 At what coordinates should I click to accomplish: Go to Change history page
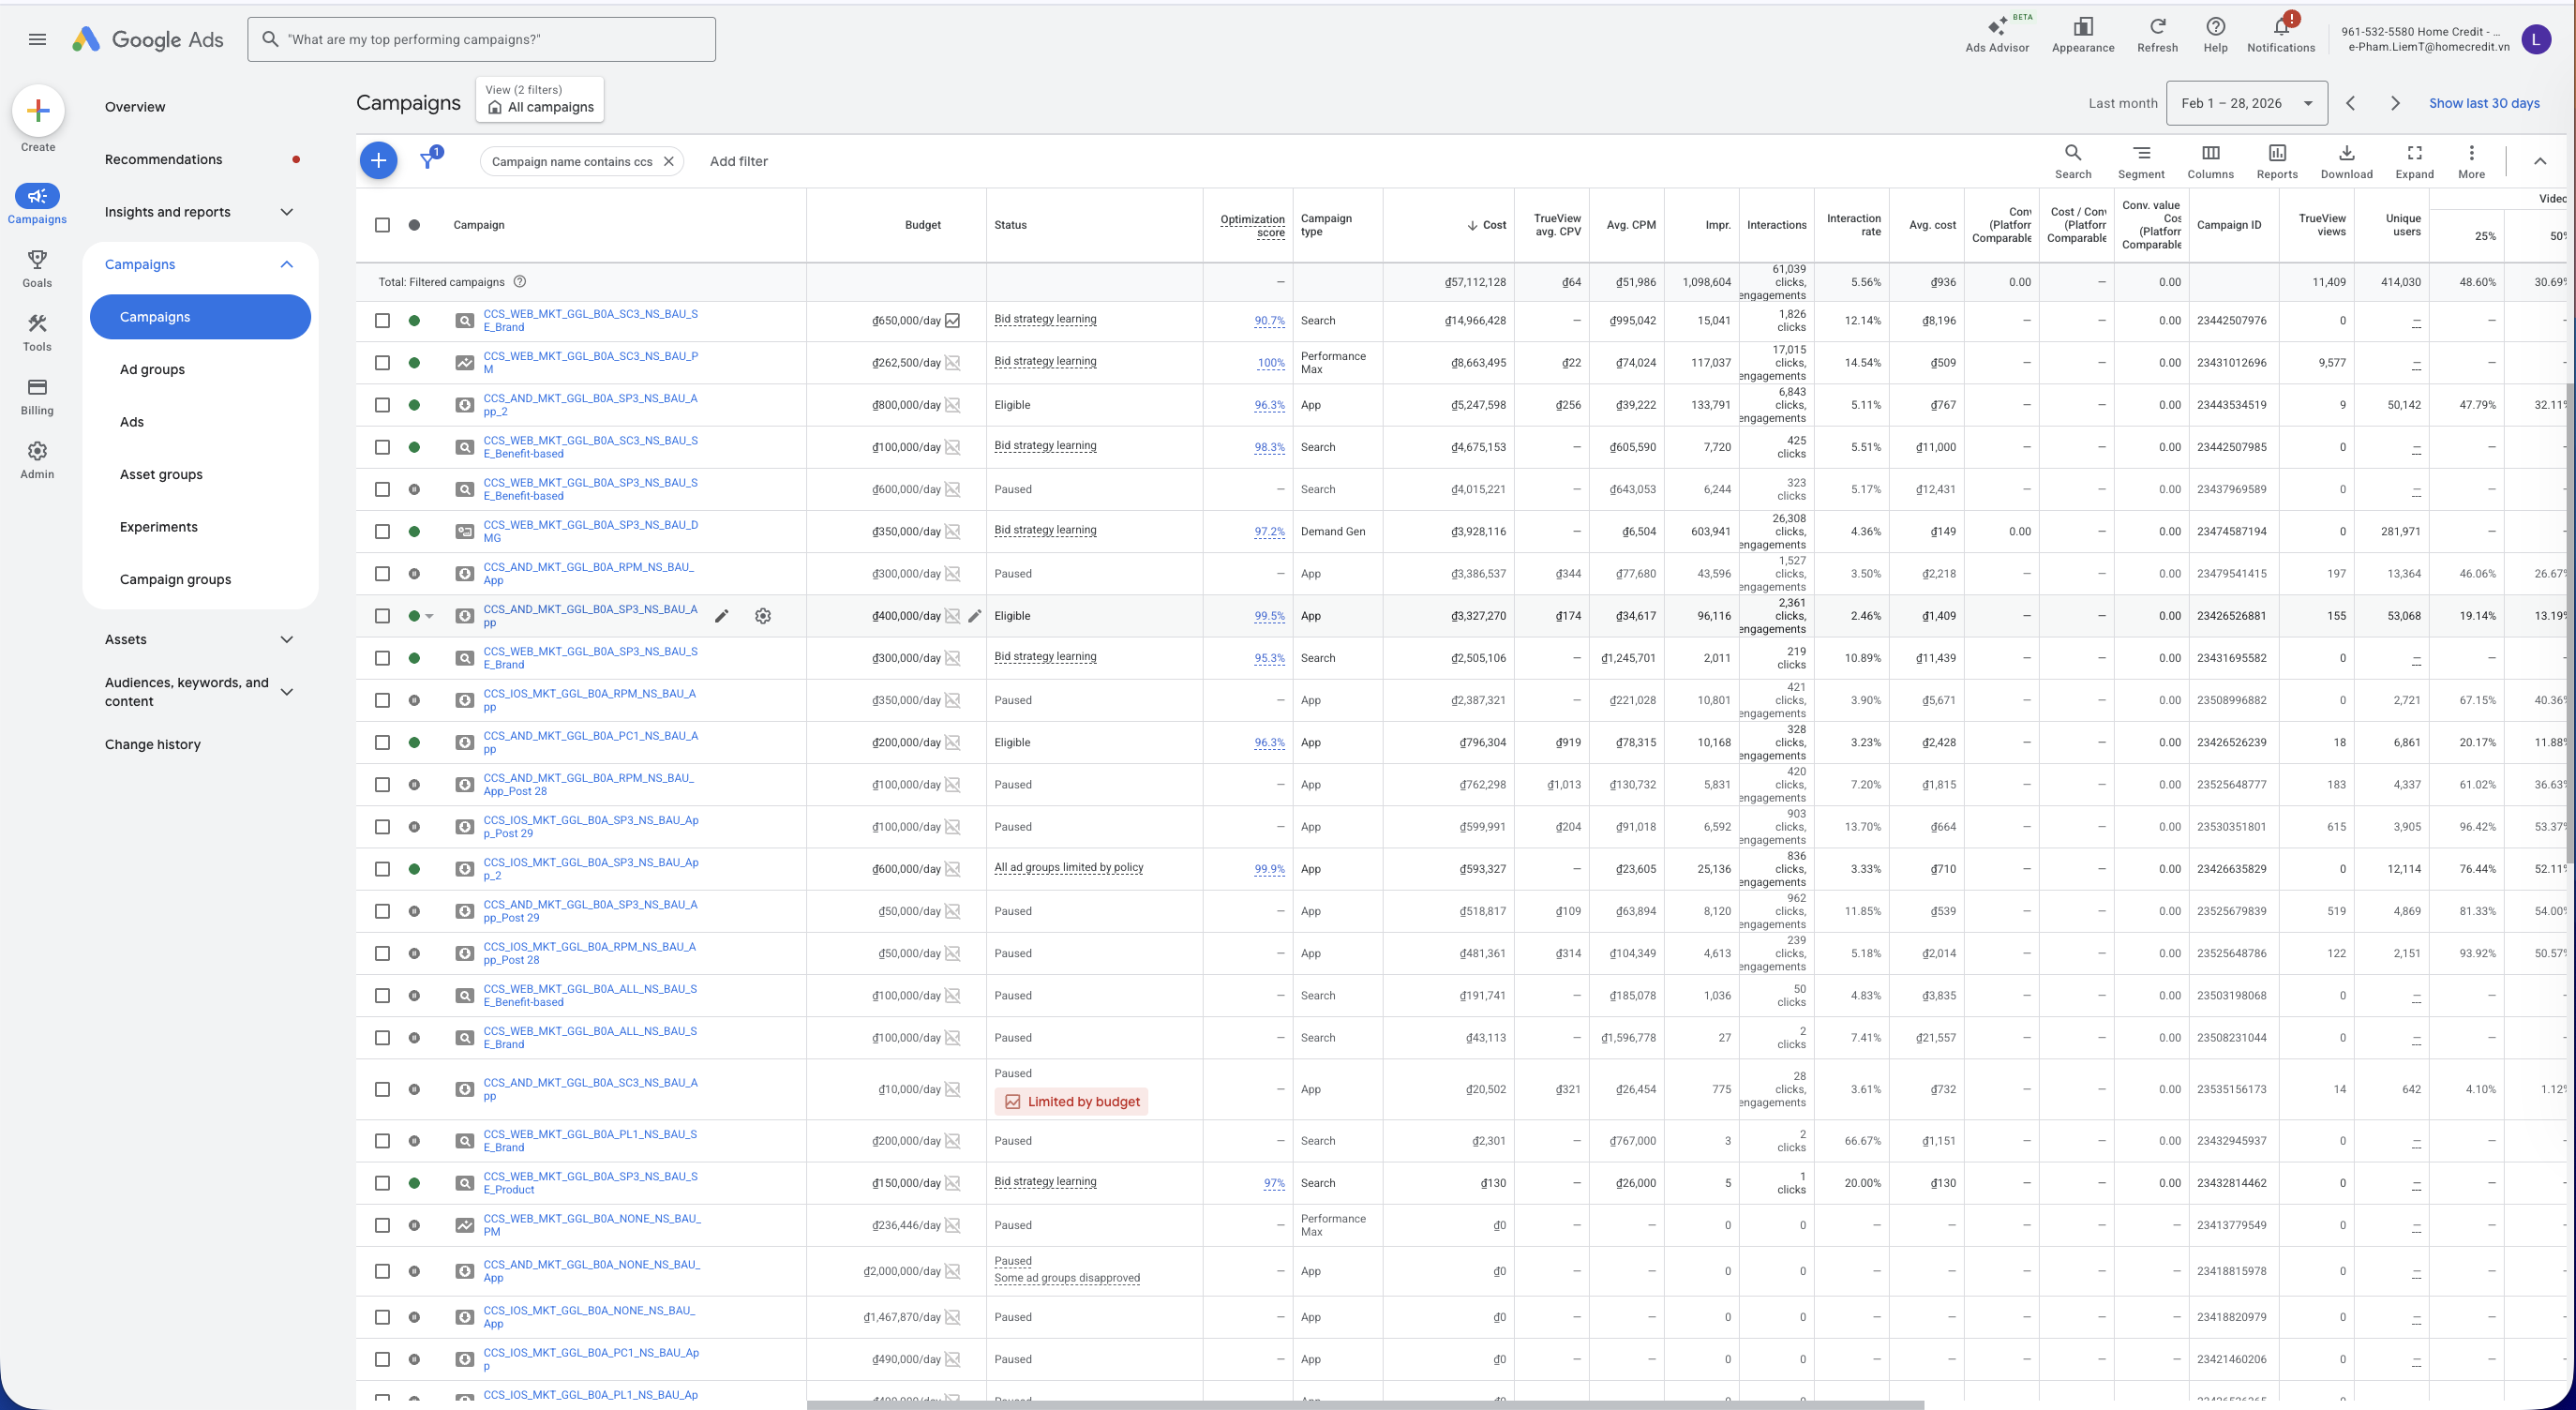point(152,745)
